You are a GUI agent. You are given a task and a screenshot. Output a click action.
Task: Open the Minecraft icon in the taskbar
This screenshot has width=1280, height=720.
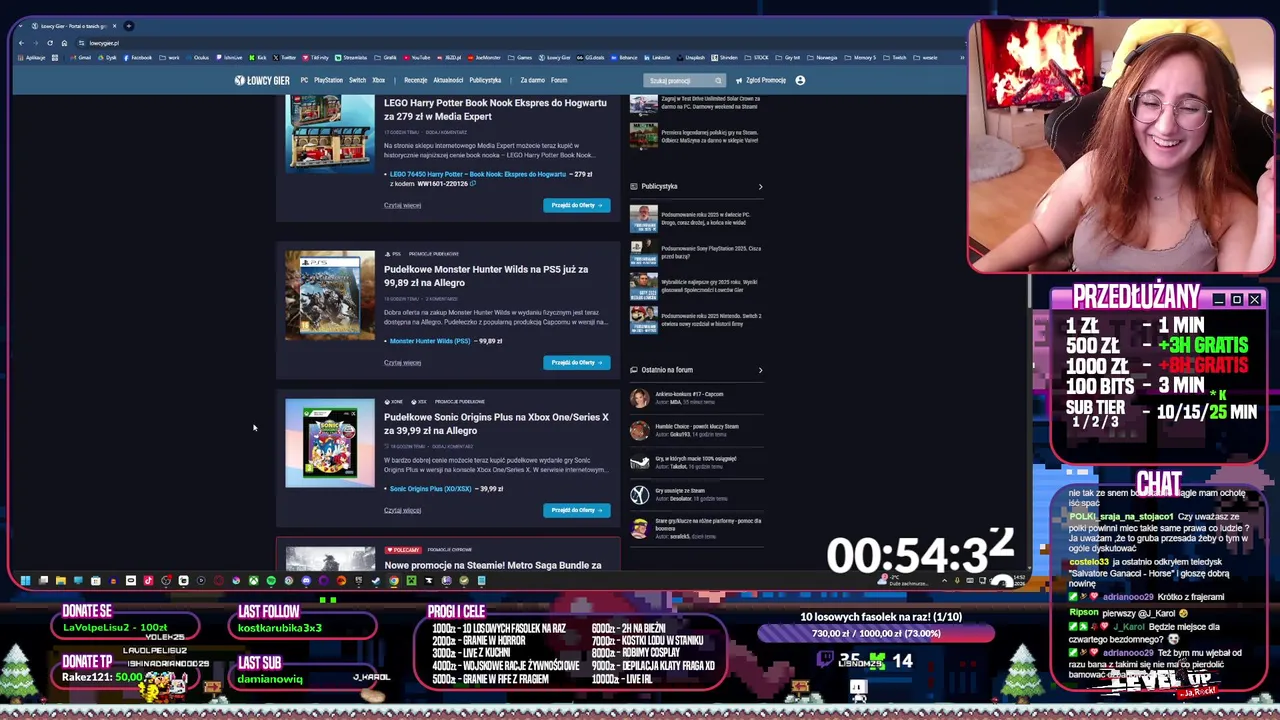pyautogui.click(x=411, y=580)
